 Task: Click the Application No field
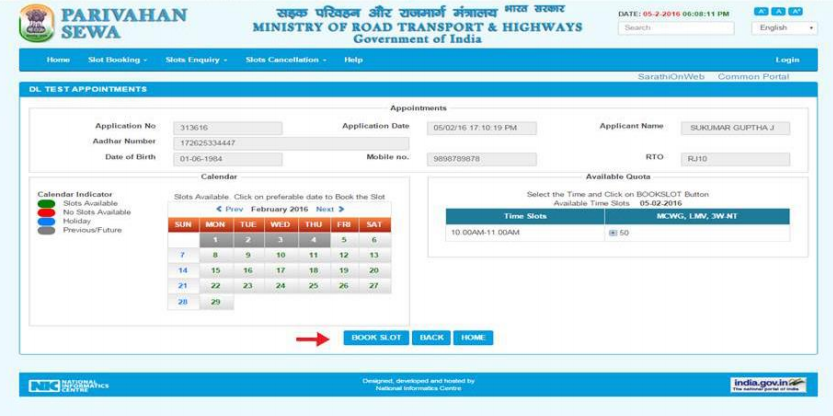point(228,129)
